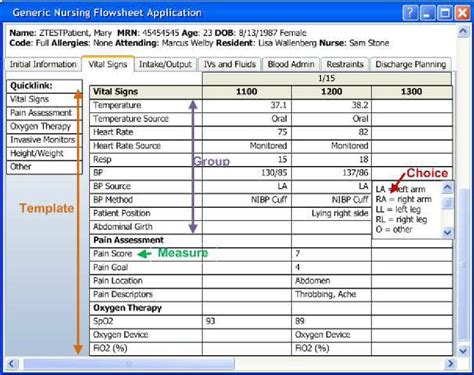Image resolution: width=474 pixels, height=375 pixels.
Task: Click 'Lying right side' patient position cell
Action: coord(331,213)
